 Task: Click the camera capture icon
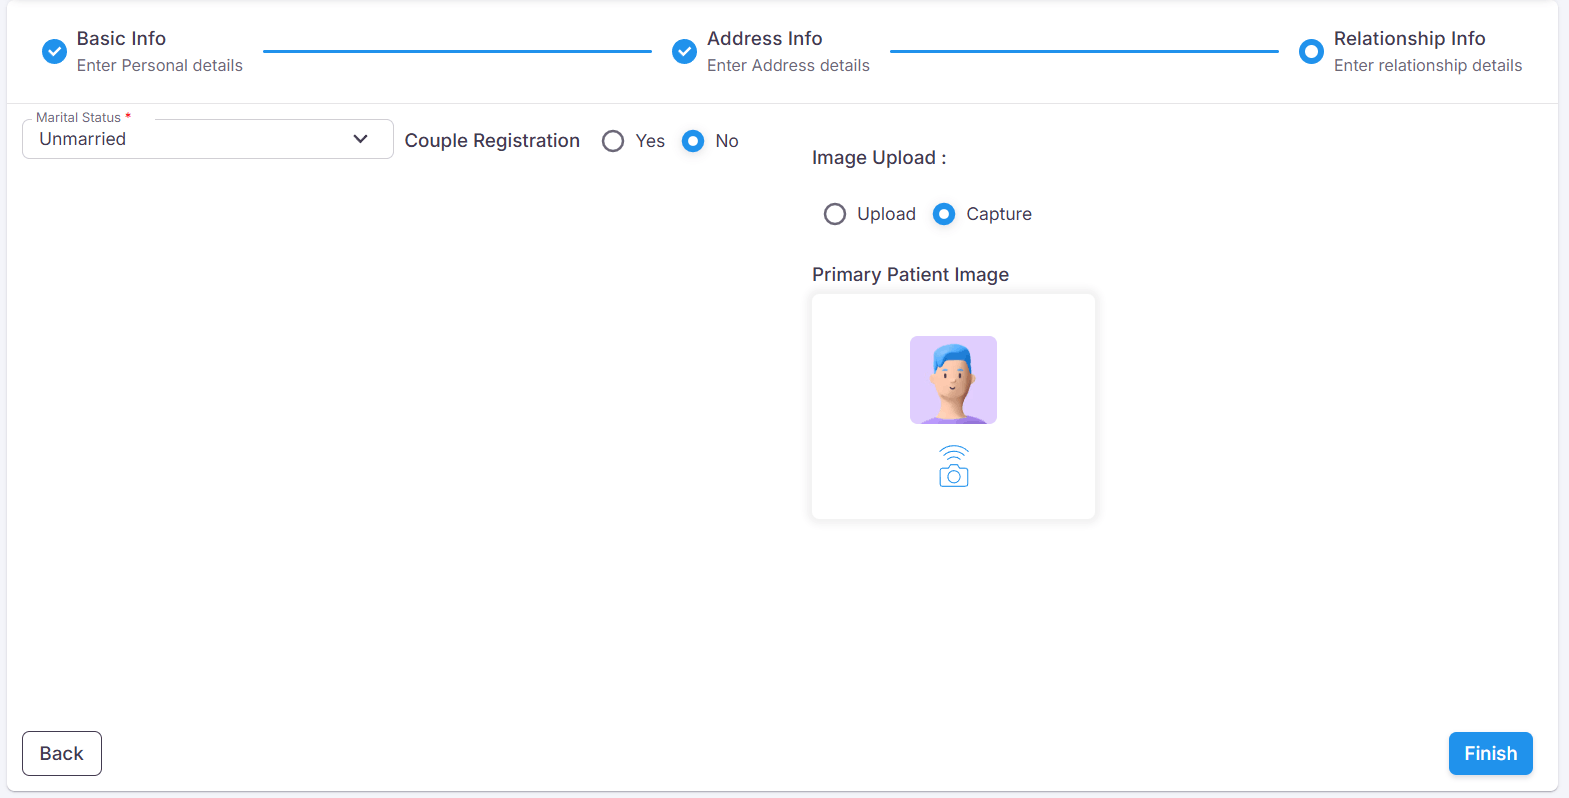(x=954, y=467)
